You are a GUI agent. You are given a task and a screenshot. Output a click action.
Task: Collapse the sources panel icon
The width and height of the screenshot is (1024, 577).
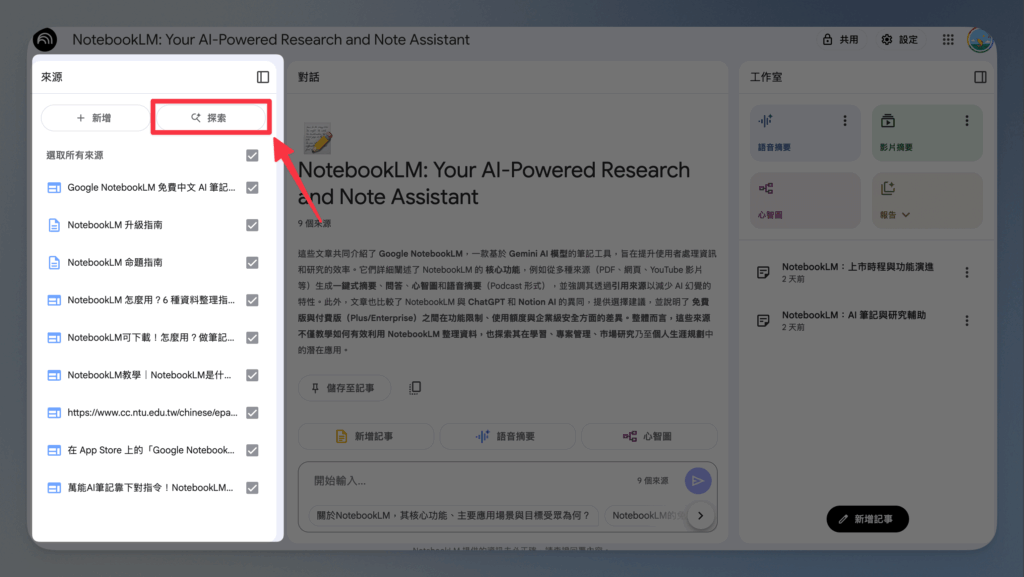(x=263, y=77)
